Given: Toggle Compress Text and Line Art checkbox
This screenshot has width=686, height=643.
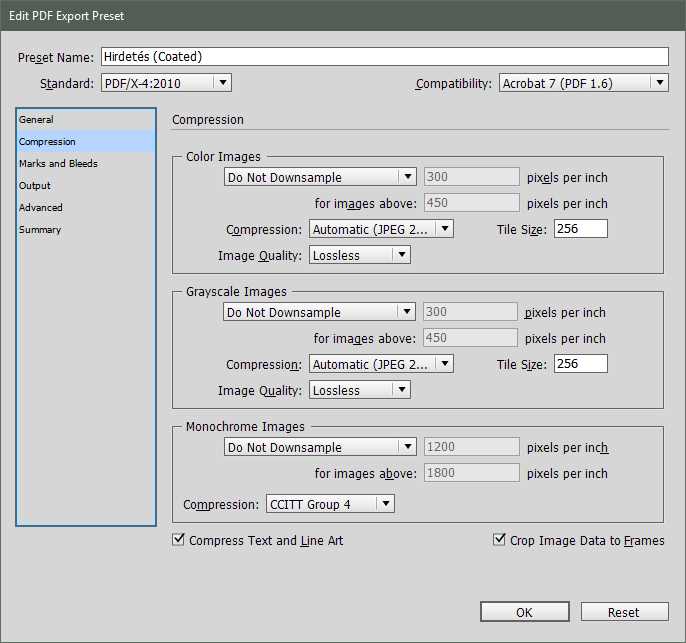Looking at the screenshot, I should click(x=179, y=540).
